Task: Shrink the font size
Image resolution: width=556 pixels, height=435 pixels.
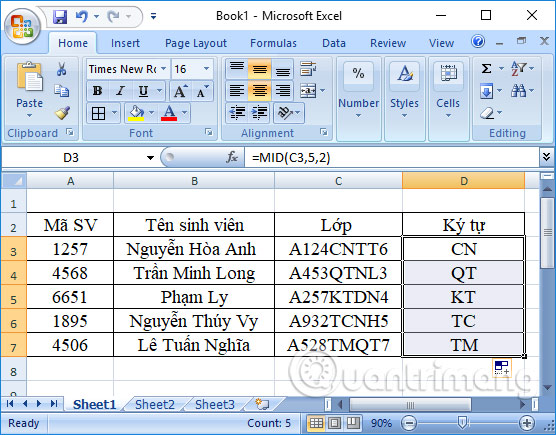Action: [x=202, y=91]
